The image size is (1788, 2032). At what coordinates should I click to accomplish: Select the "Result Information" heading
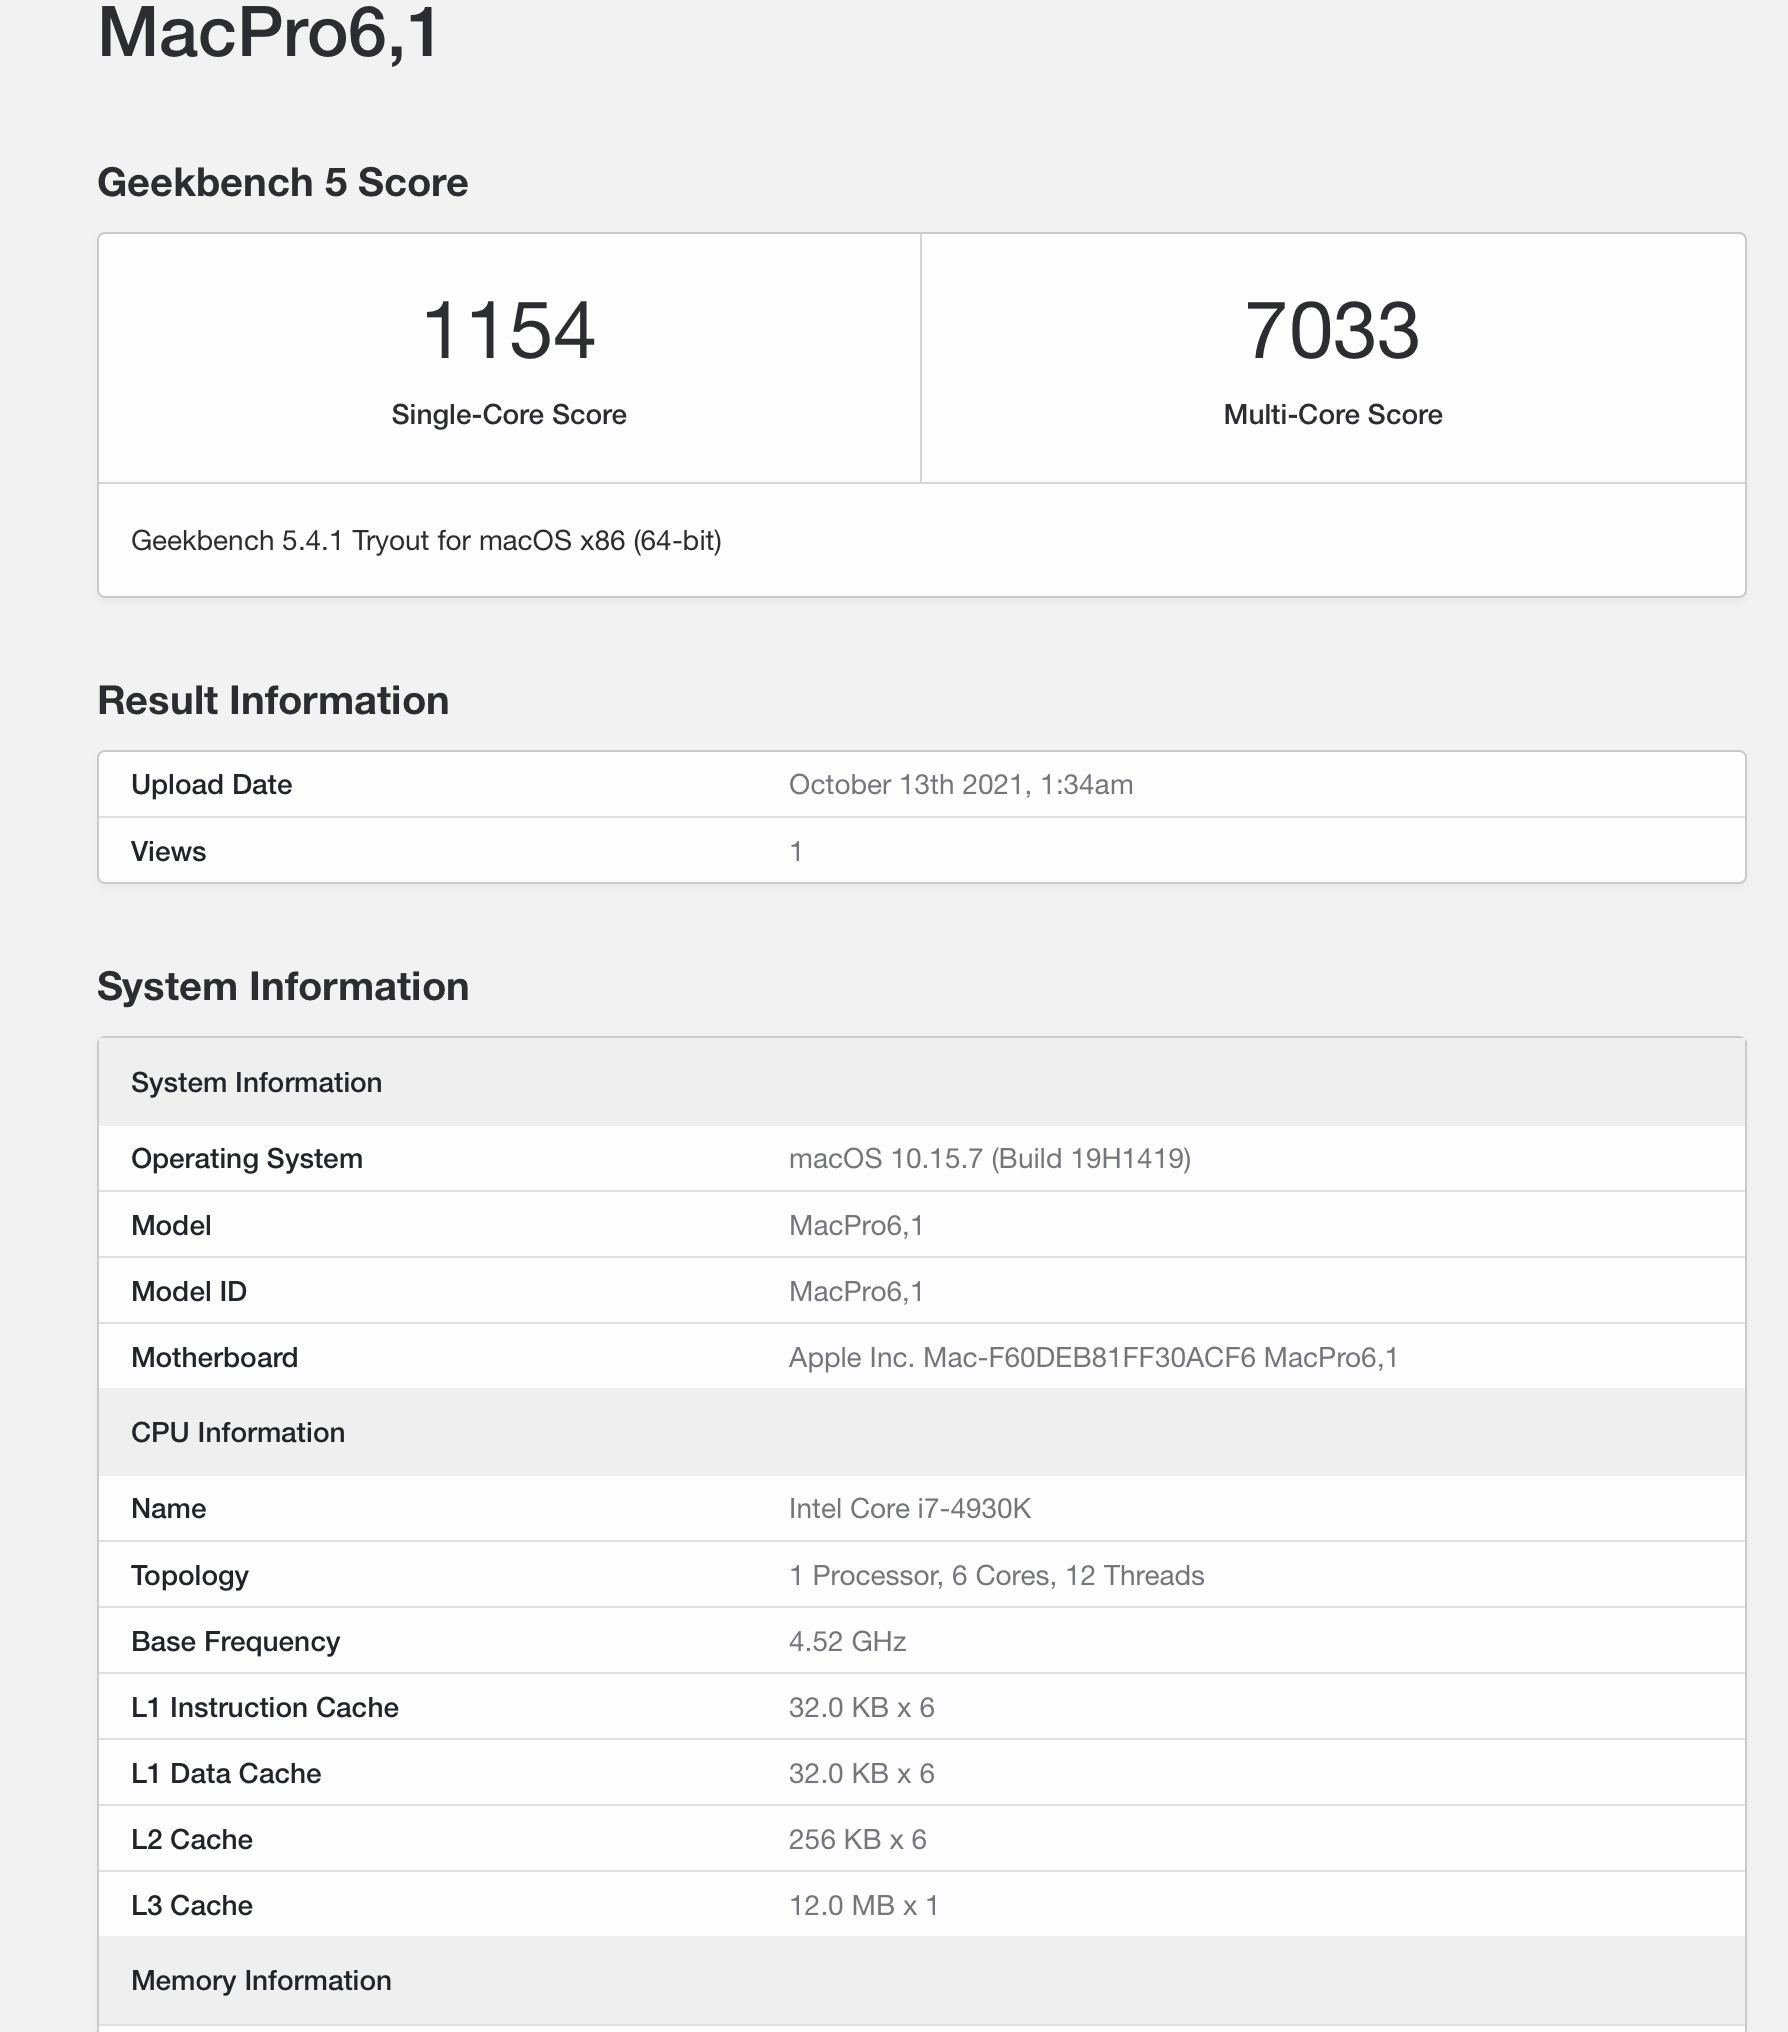[273, 701]
